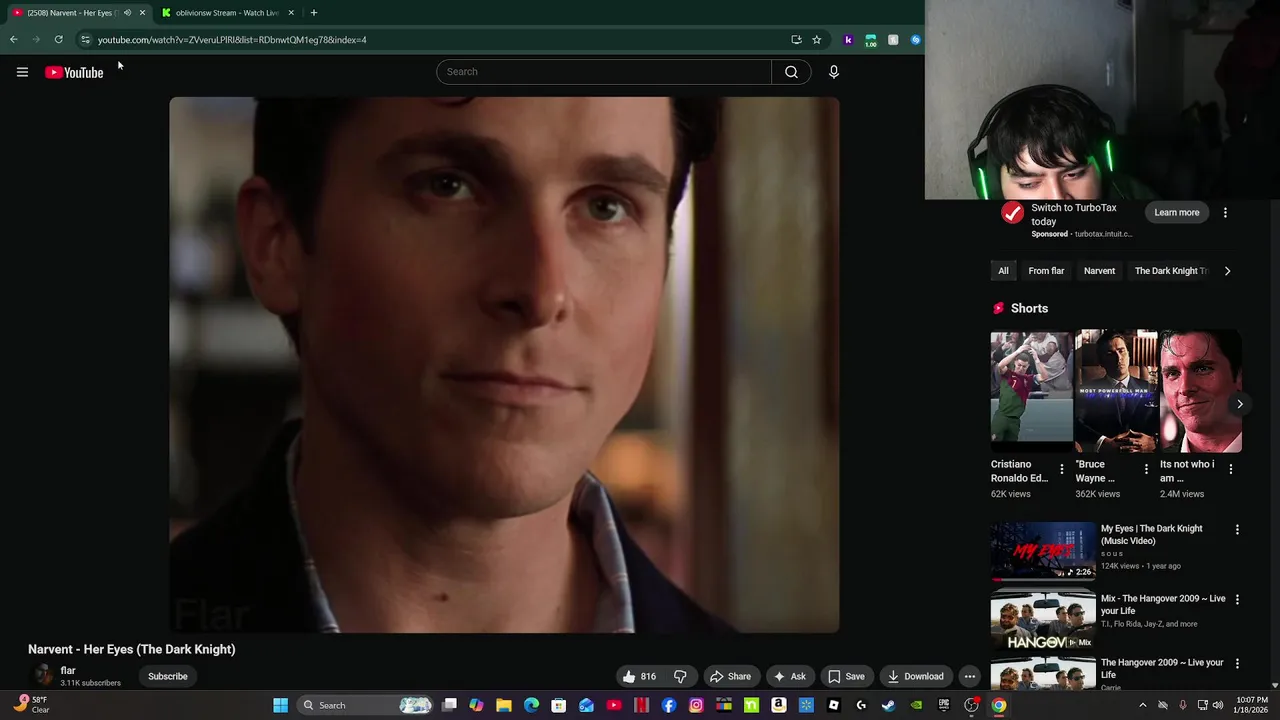
Task: Open options for the Hangover Mix
Action: [1237, 600]
